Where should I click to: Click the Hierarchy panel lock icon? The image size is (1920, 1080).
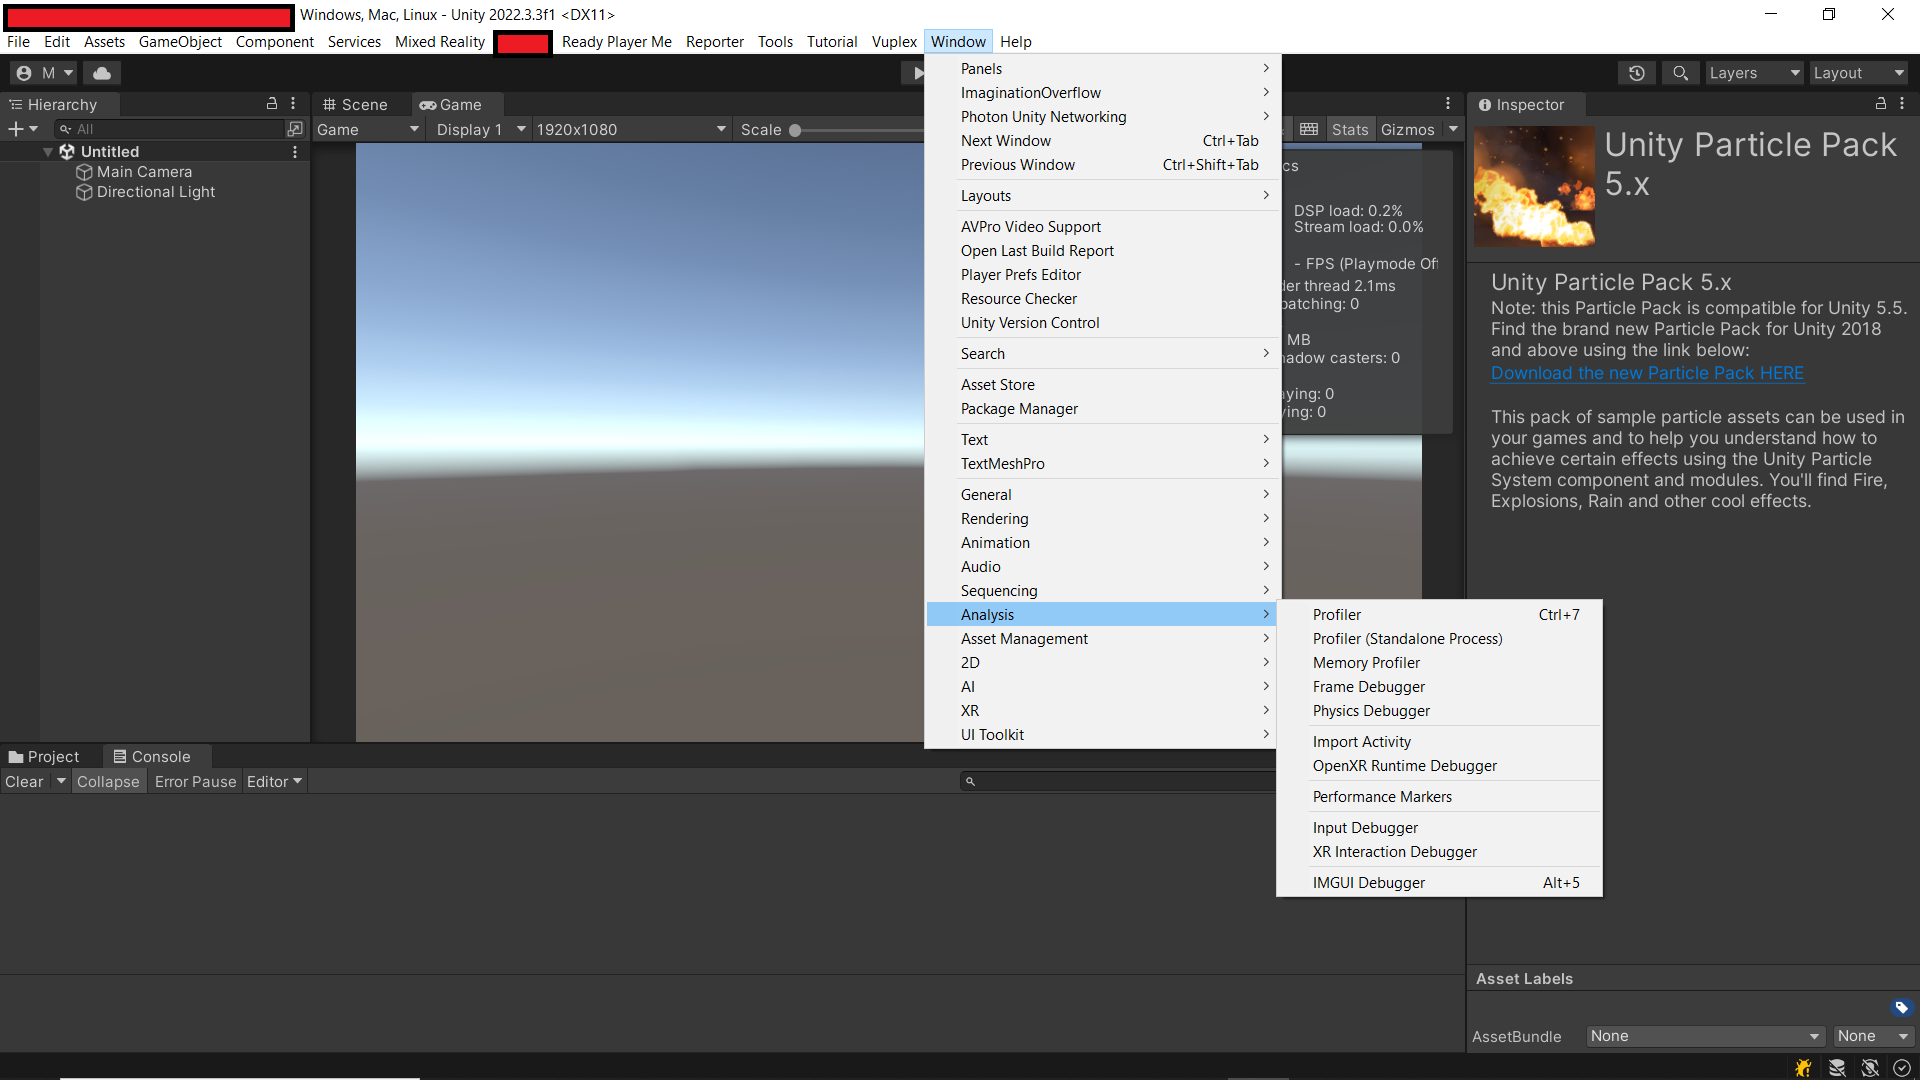(x=271, y=104)
